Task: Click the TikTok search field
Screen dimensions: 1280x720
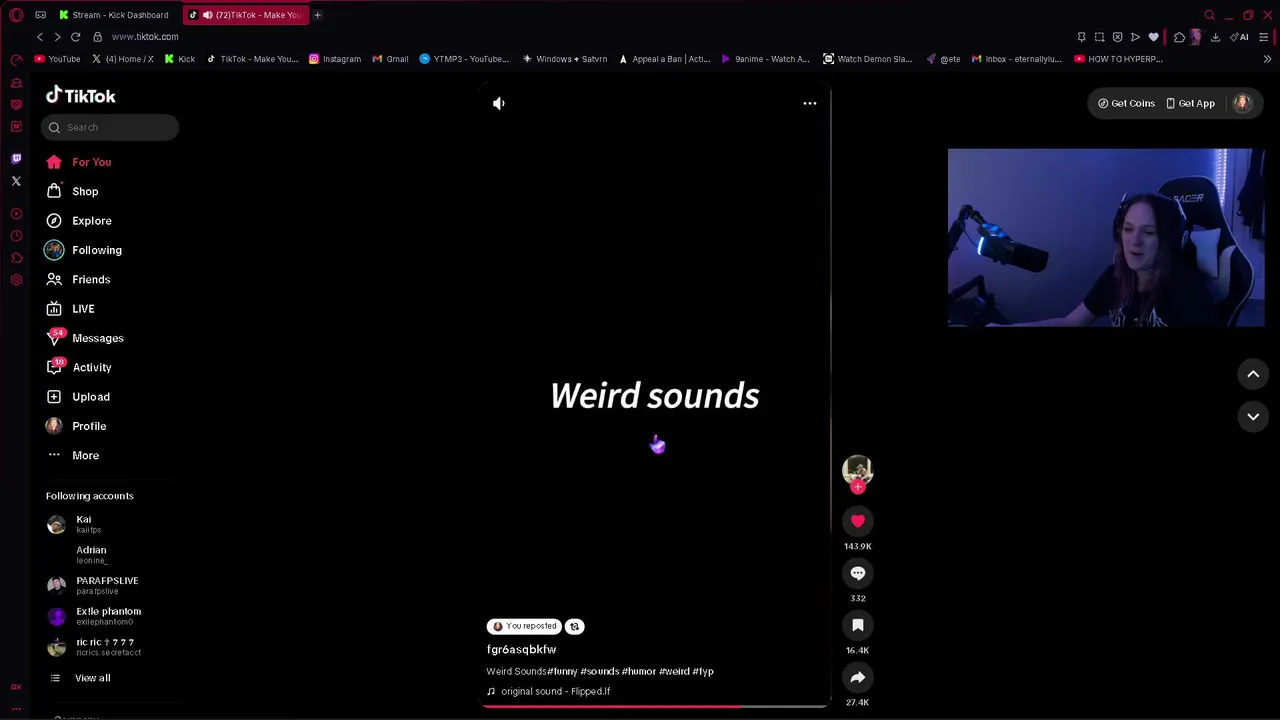Action: click(x=110, y=127)
